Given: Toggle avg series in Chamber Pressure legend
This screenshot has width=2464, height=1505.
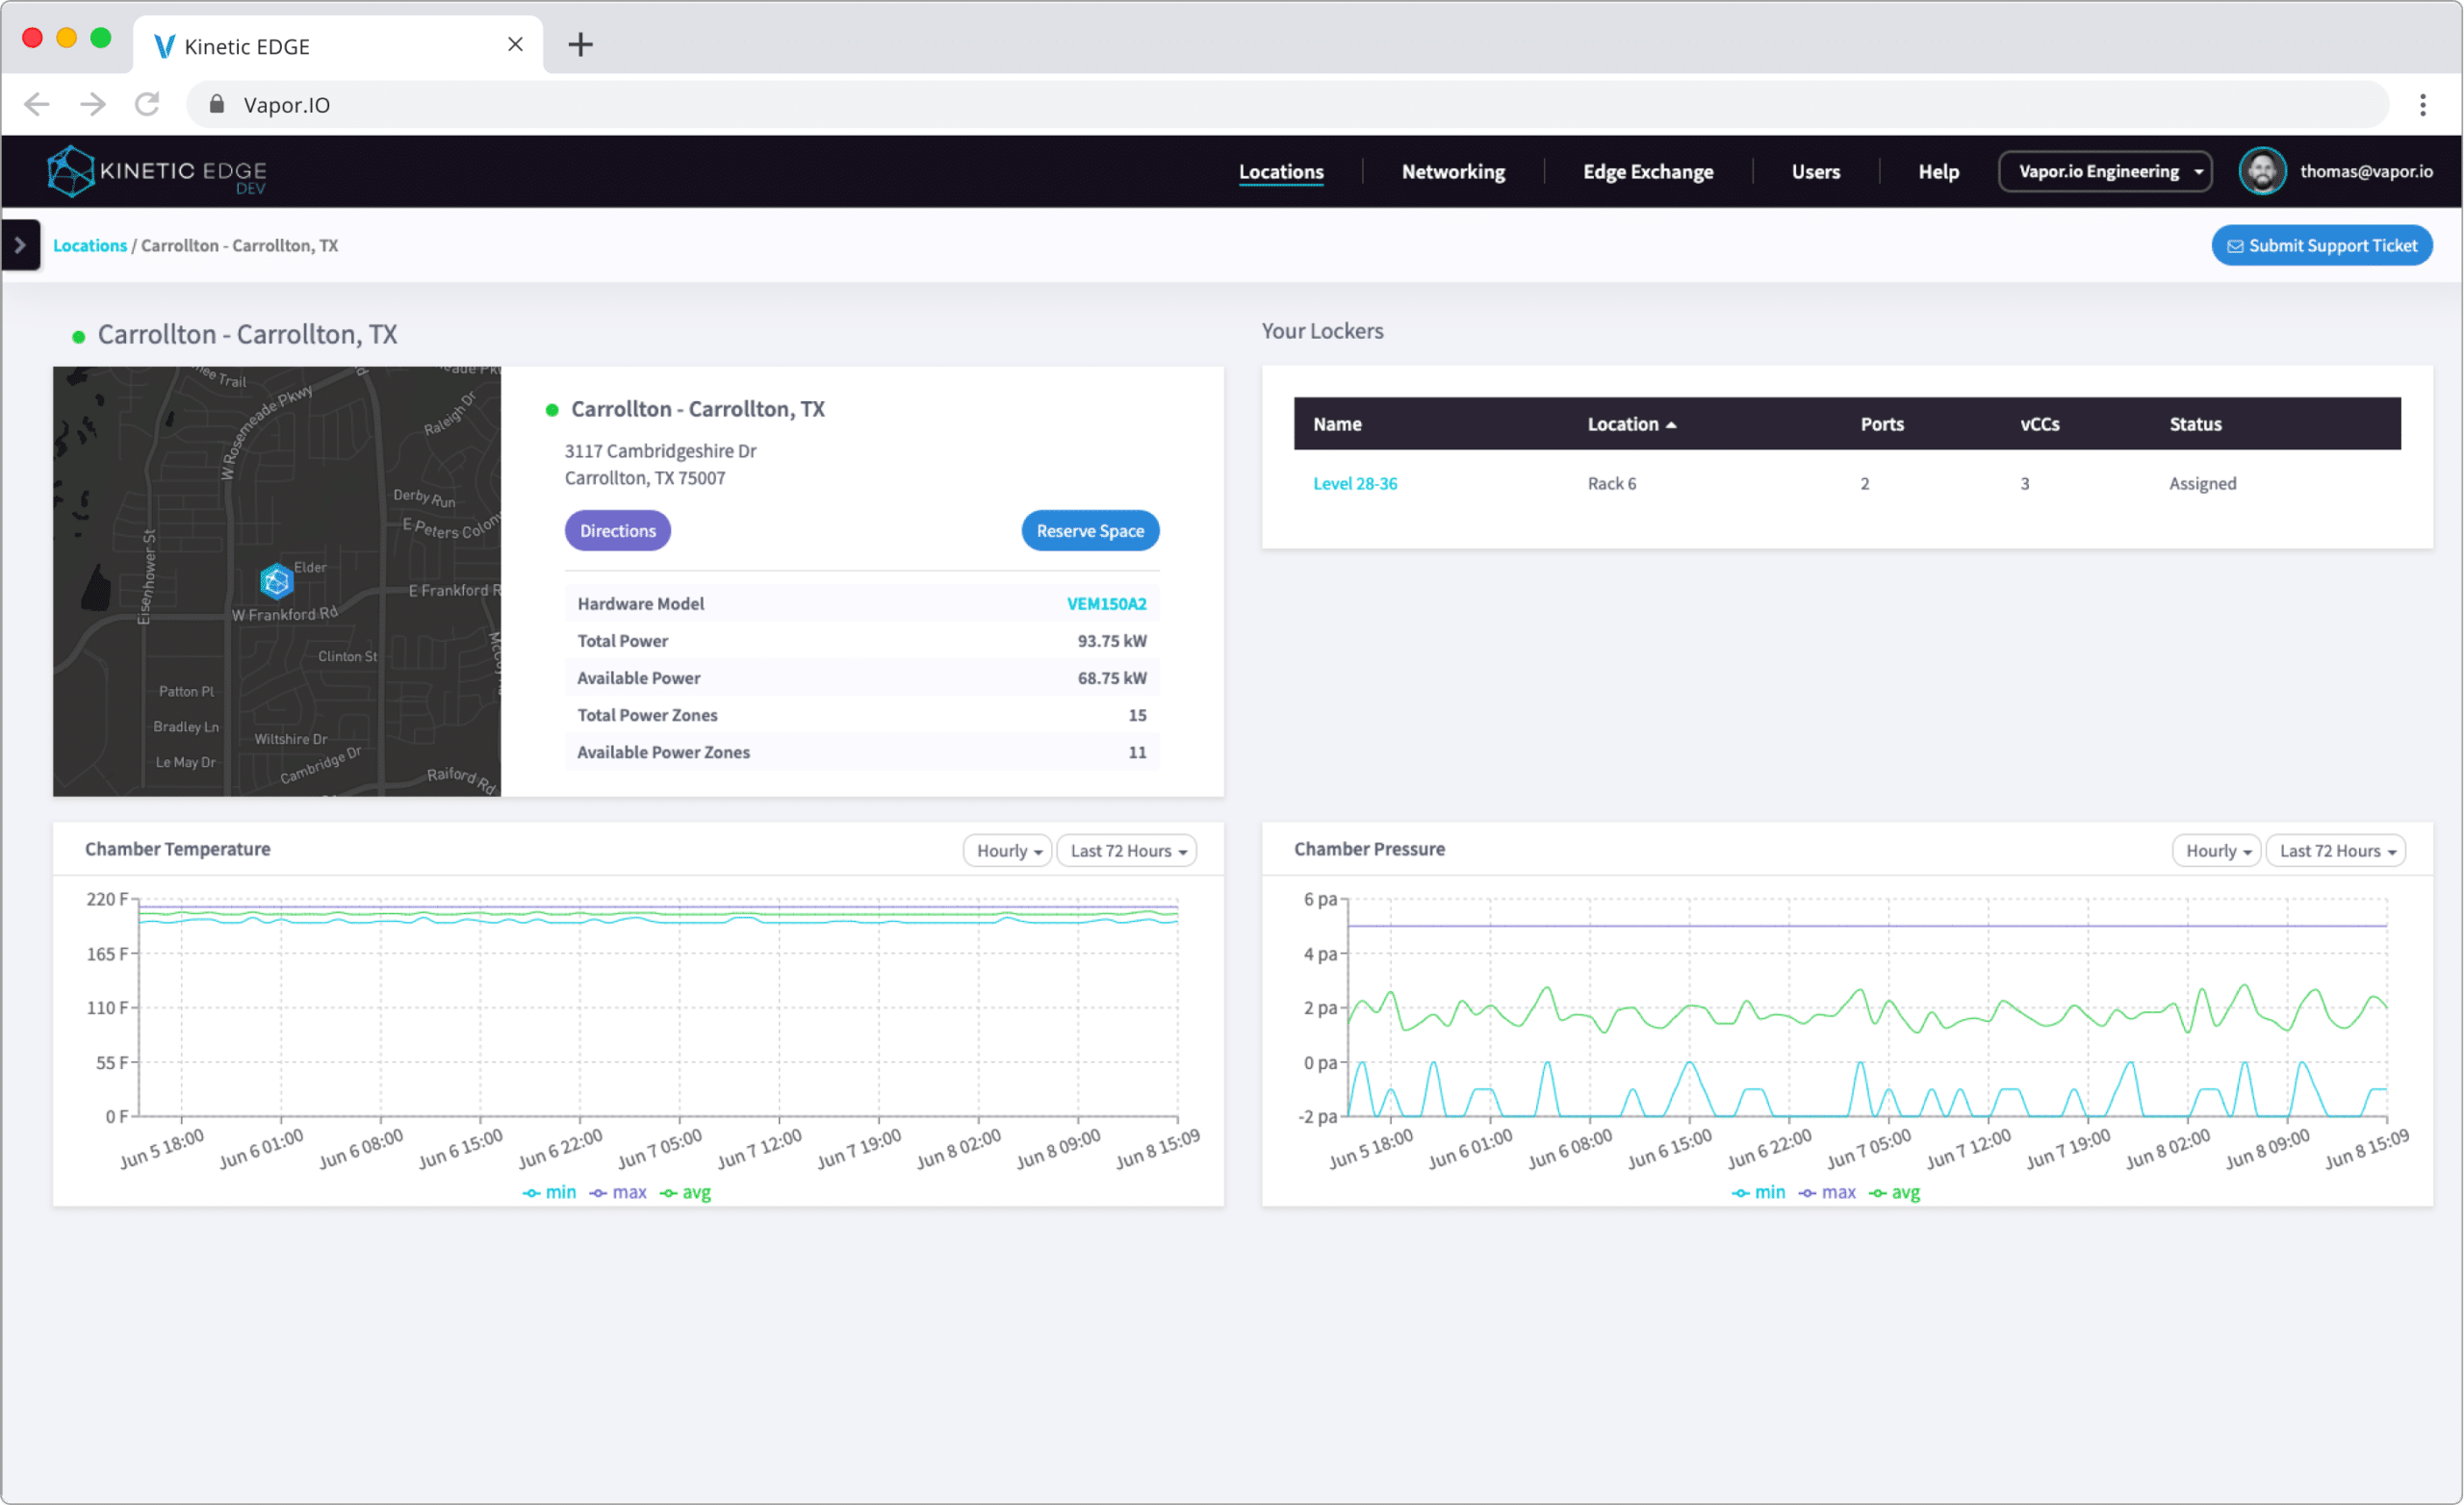Looking at the screenshot, I should point(1895,1193).
